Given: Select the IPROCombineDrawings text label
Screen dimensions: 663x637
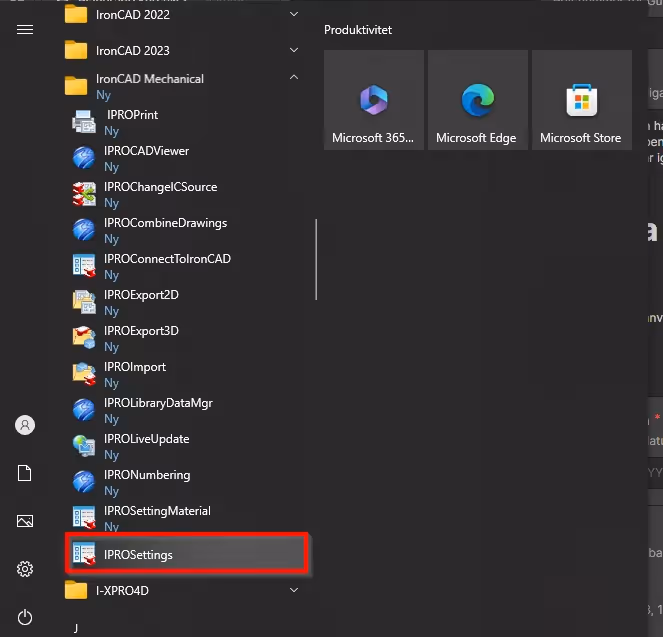Looking at the screenshot, I should [165, 223].
